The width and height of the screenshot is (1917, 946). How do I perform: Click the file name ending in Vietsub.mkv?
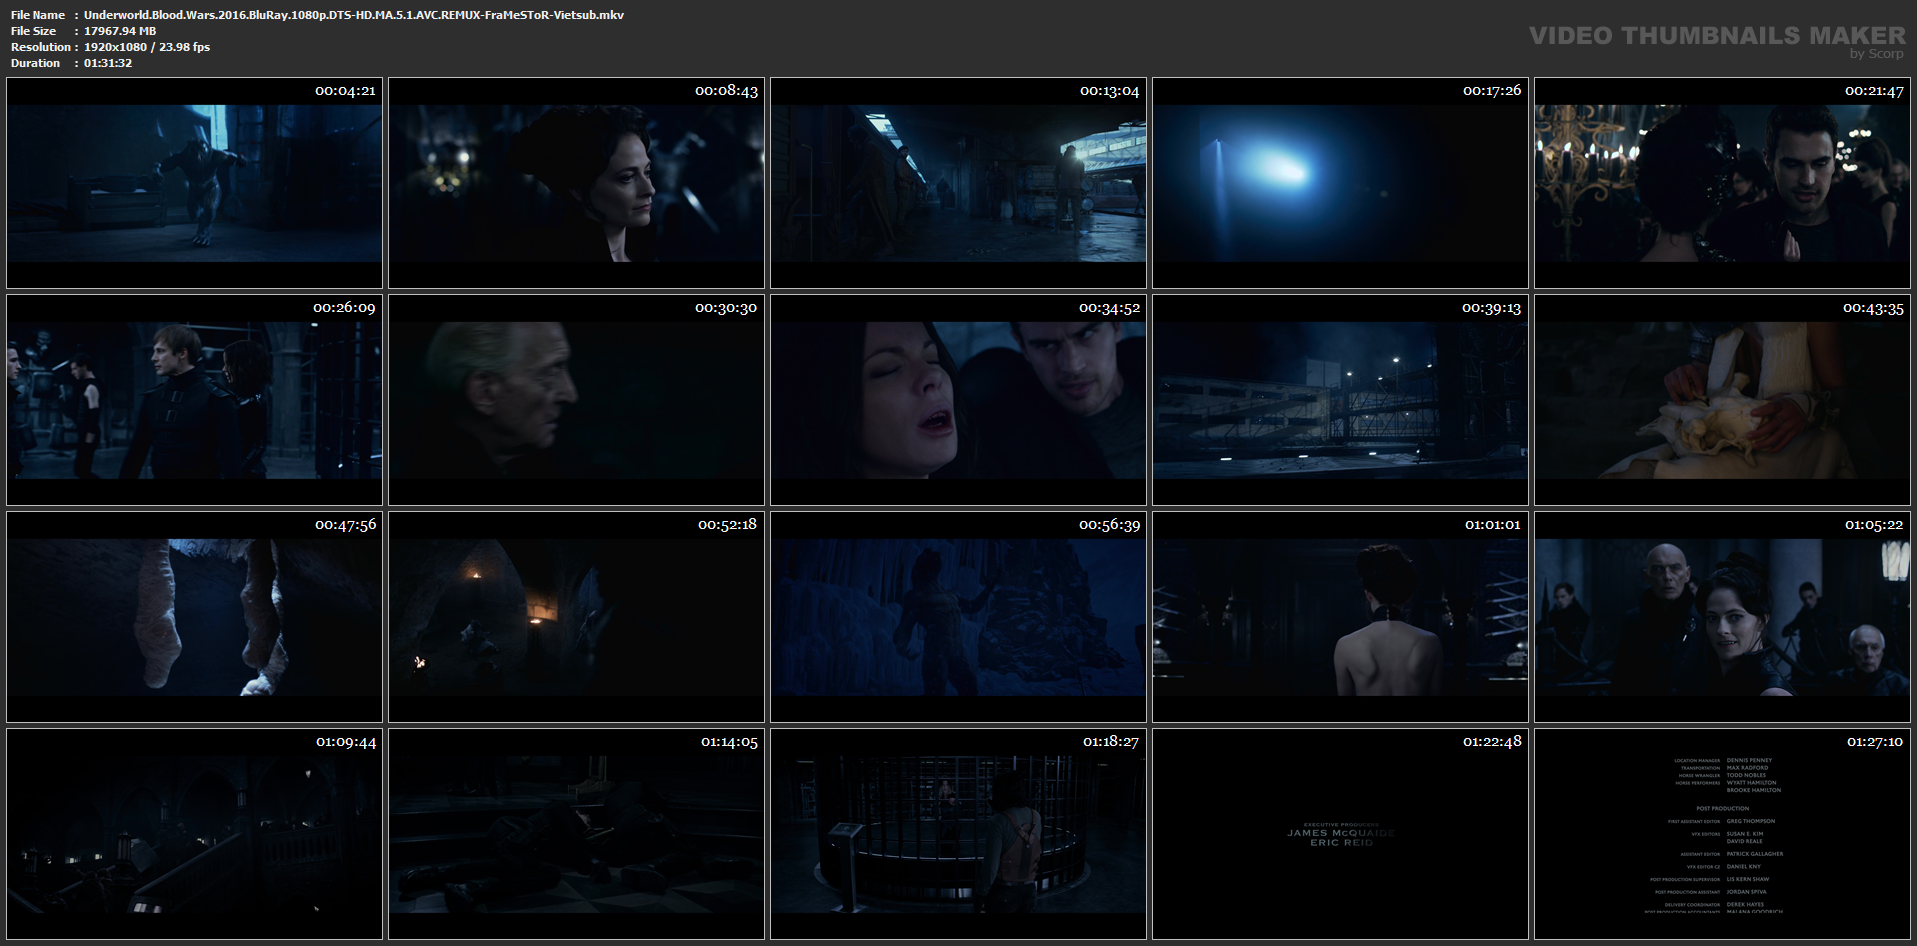[x=354, y=15]
